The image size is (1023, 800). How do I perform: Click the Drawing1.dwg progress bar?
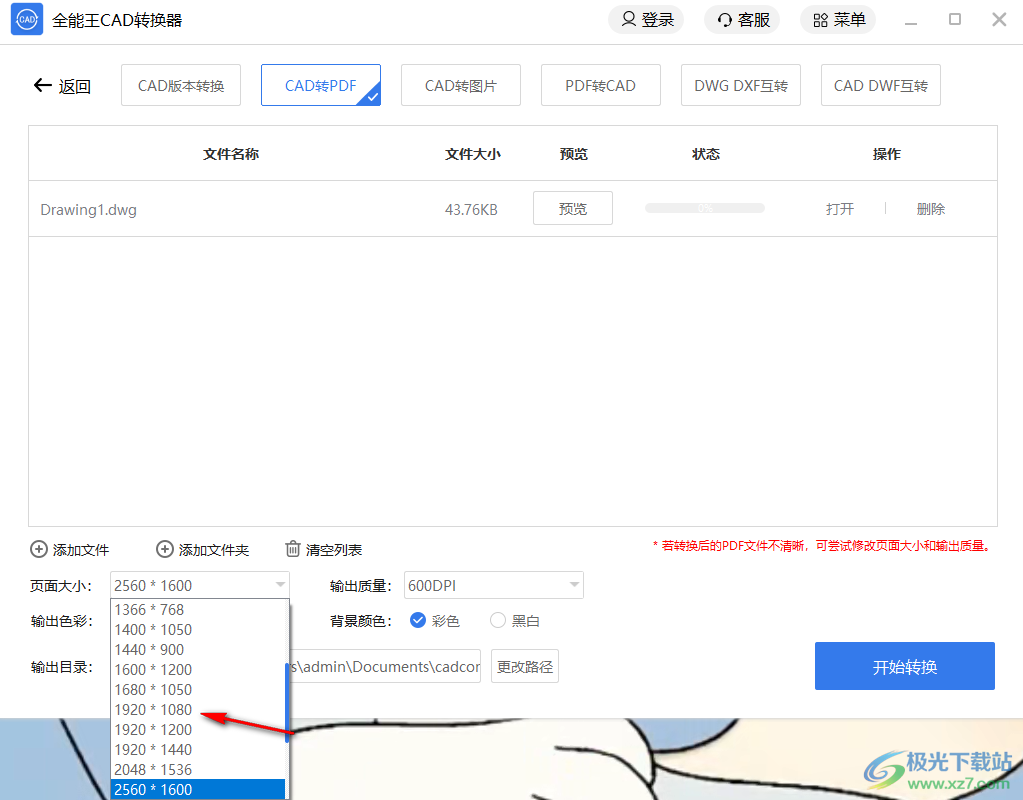705,208
